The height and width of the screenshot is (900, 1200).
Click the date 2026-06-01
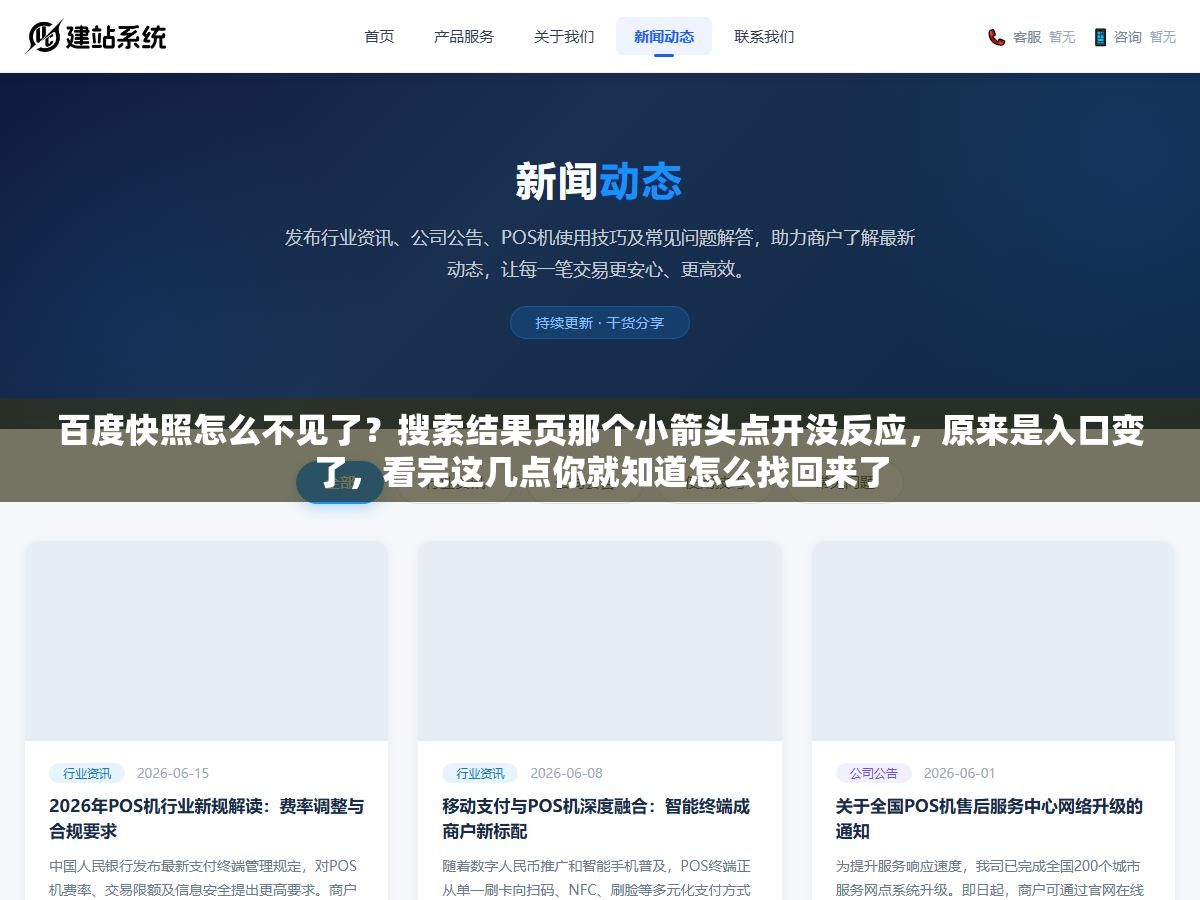(x=960, y=773)
